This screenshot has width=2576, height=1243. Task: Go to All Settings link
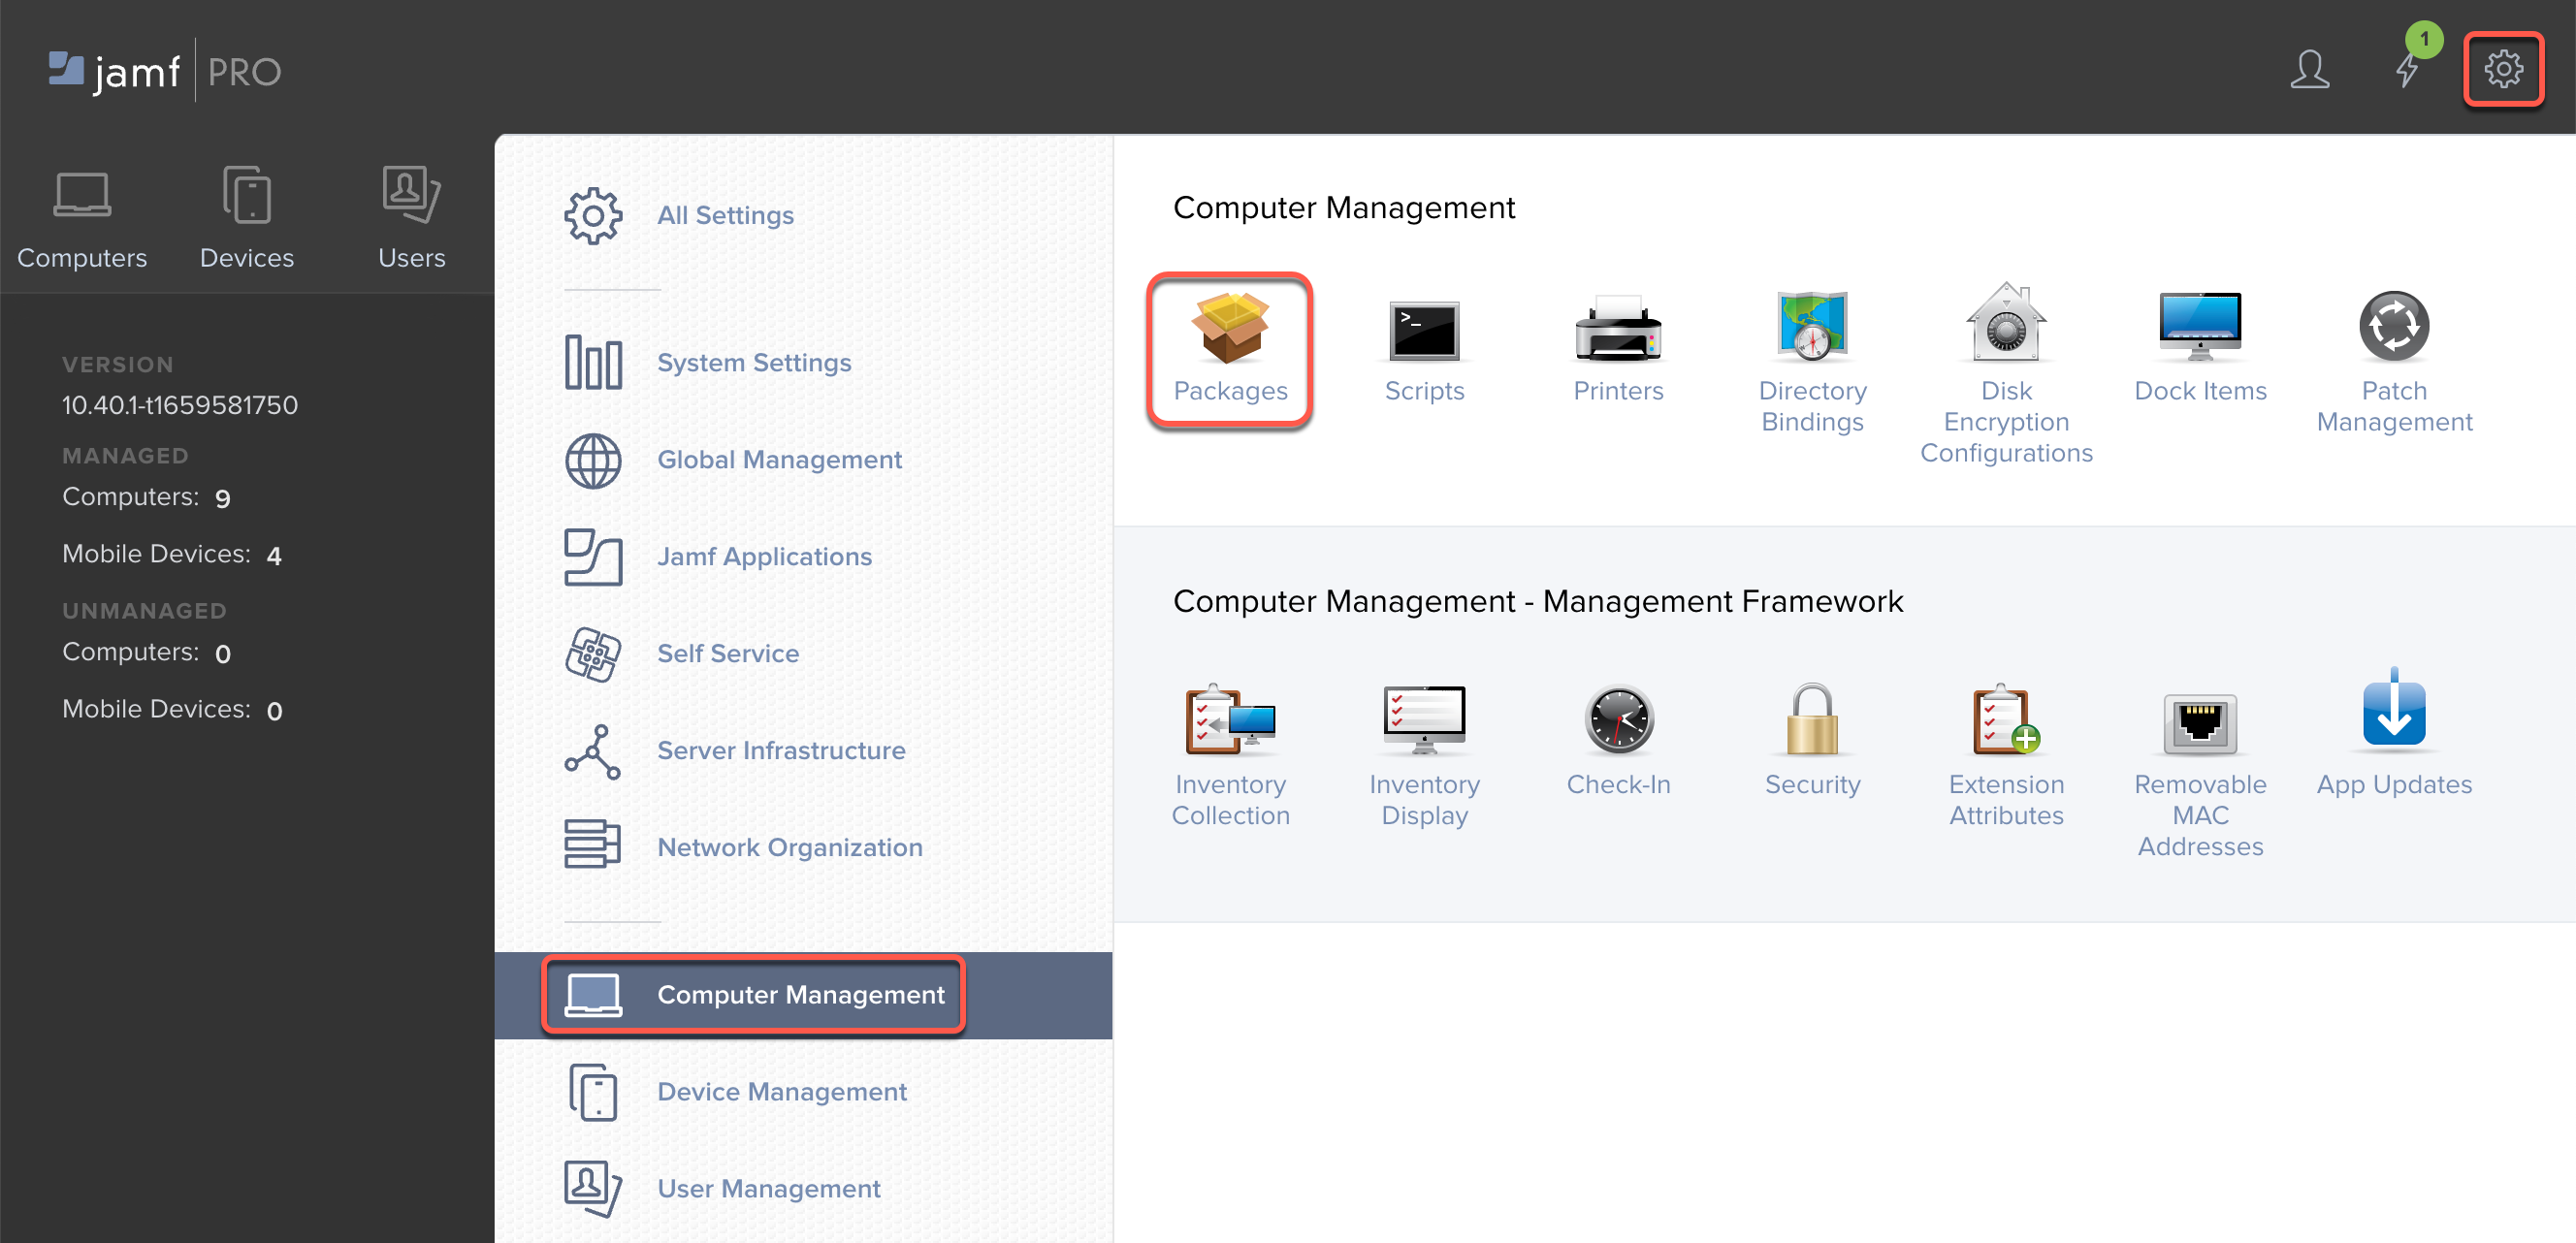click(x=724, y=216)
